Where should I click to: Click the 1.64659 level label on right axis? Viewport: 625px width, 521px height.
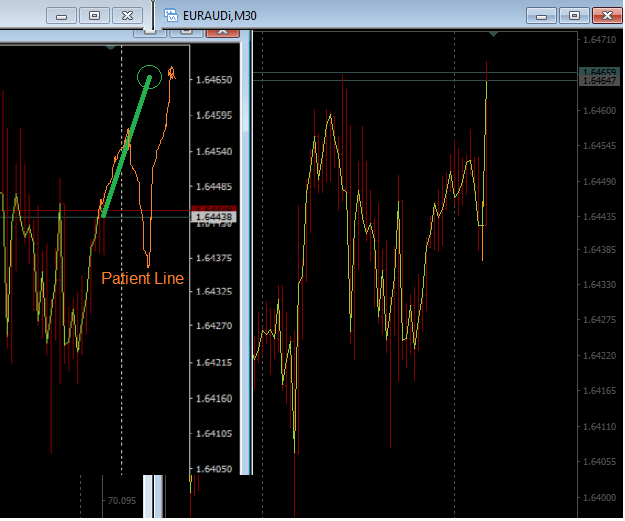click(x=599, y=72)
